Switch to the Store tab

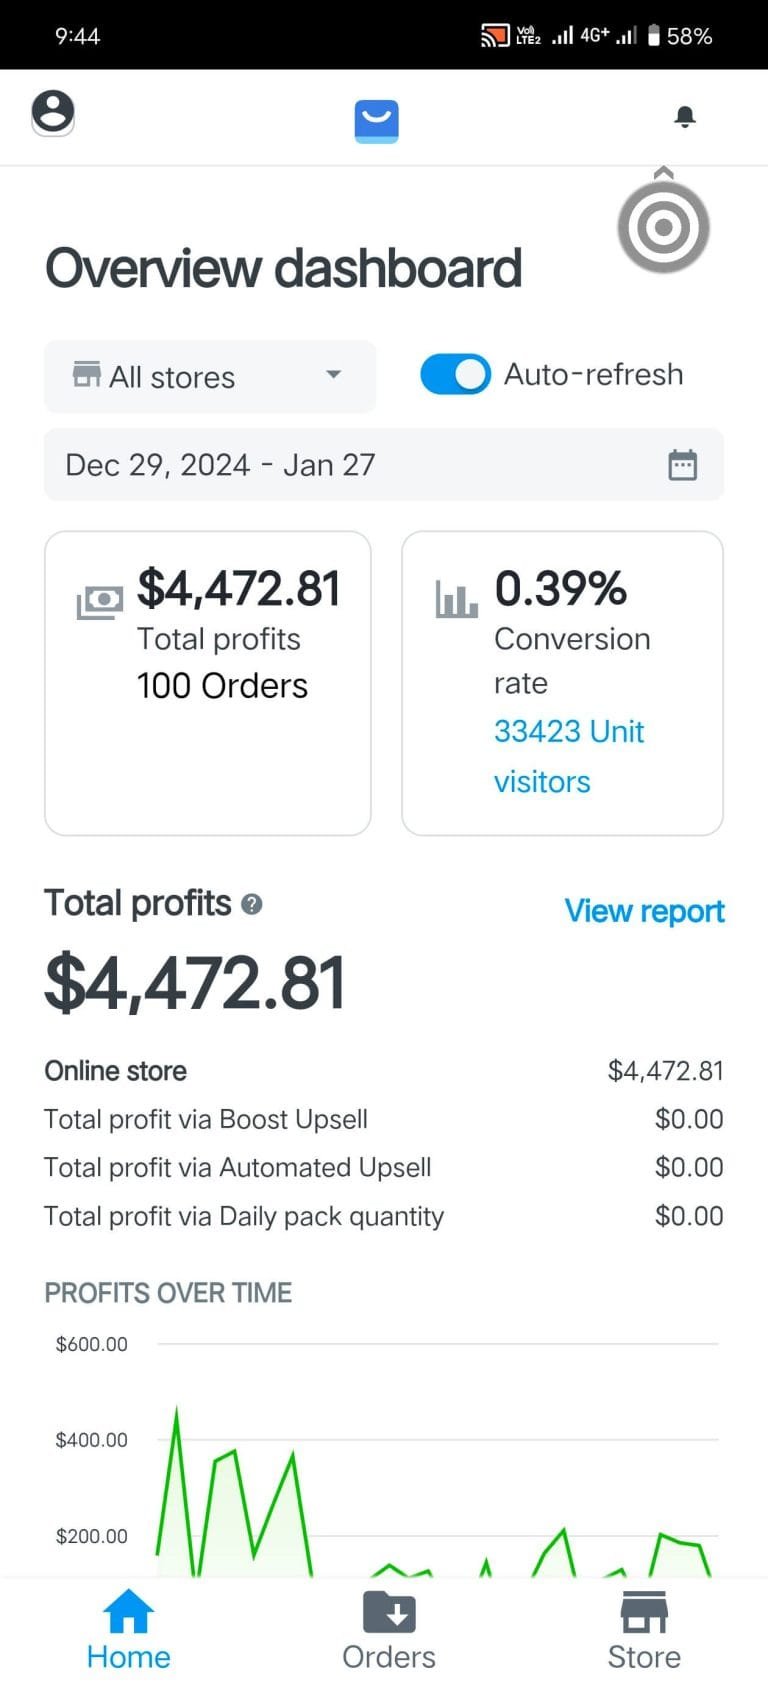point(644,1630)
